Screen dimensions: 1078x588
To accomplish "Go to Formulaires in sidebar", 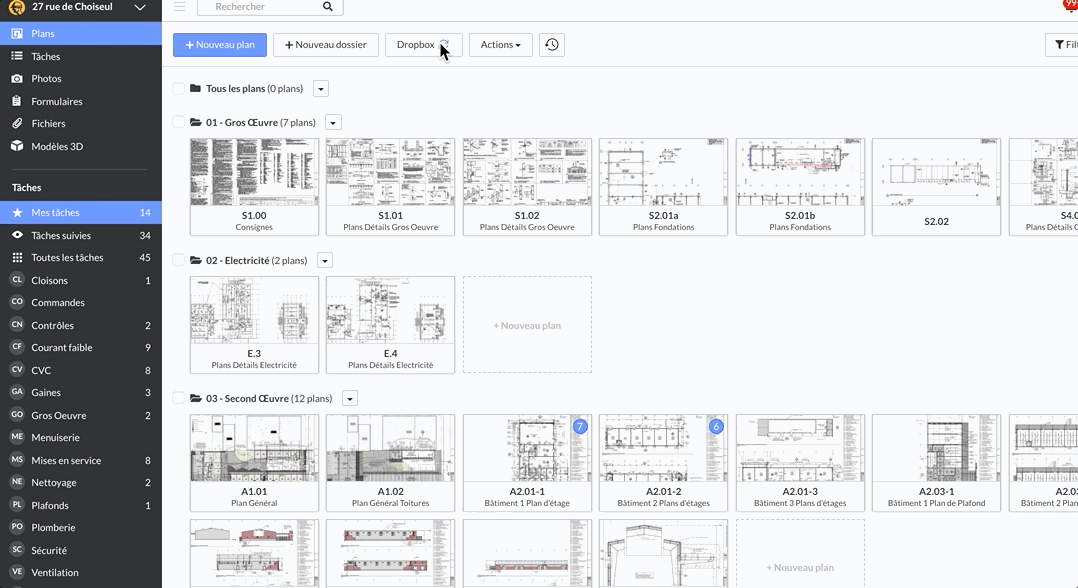I will click(56, 101).
